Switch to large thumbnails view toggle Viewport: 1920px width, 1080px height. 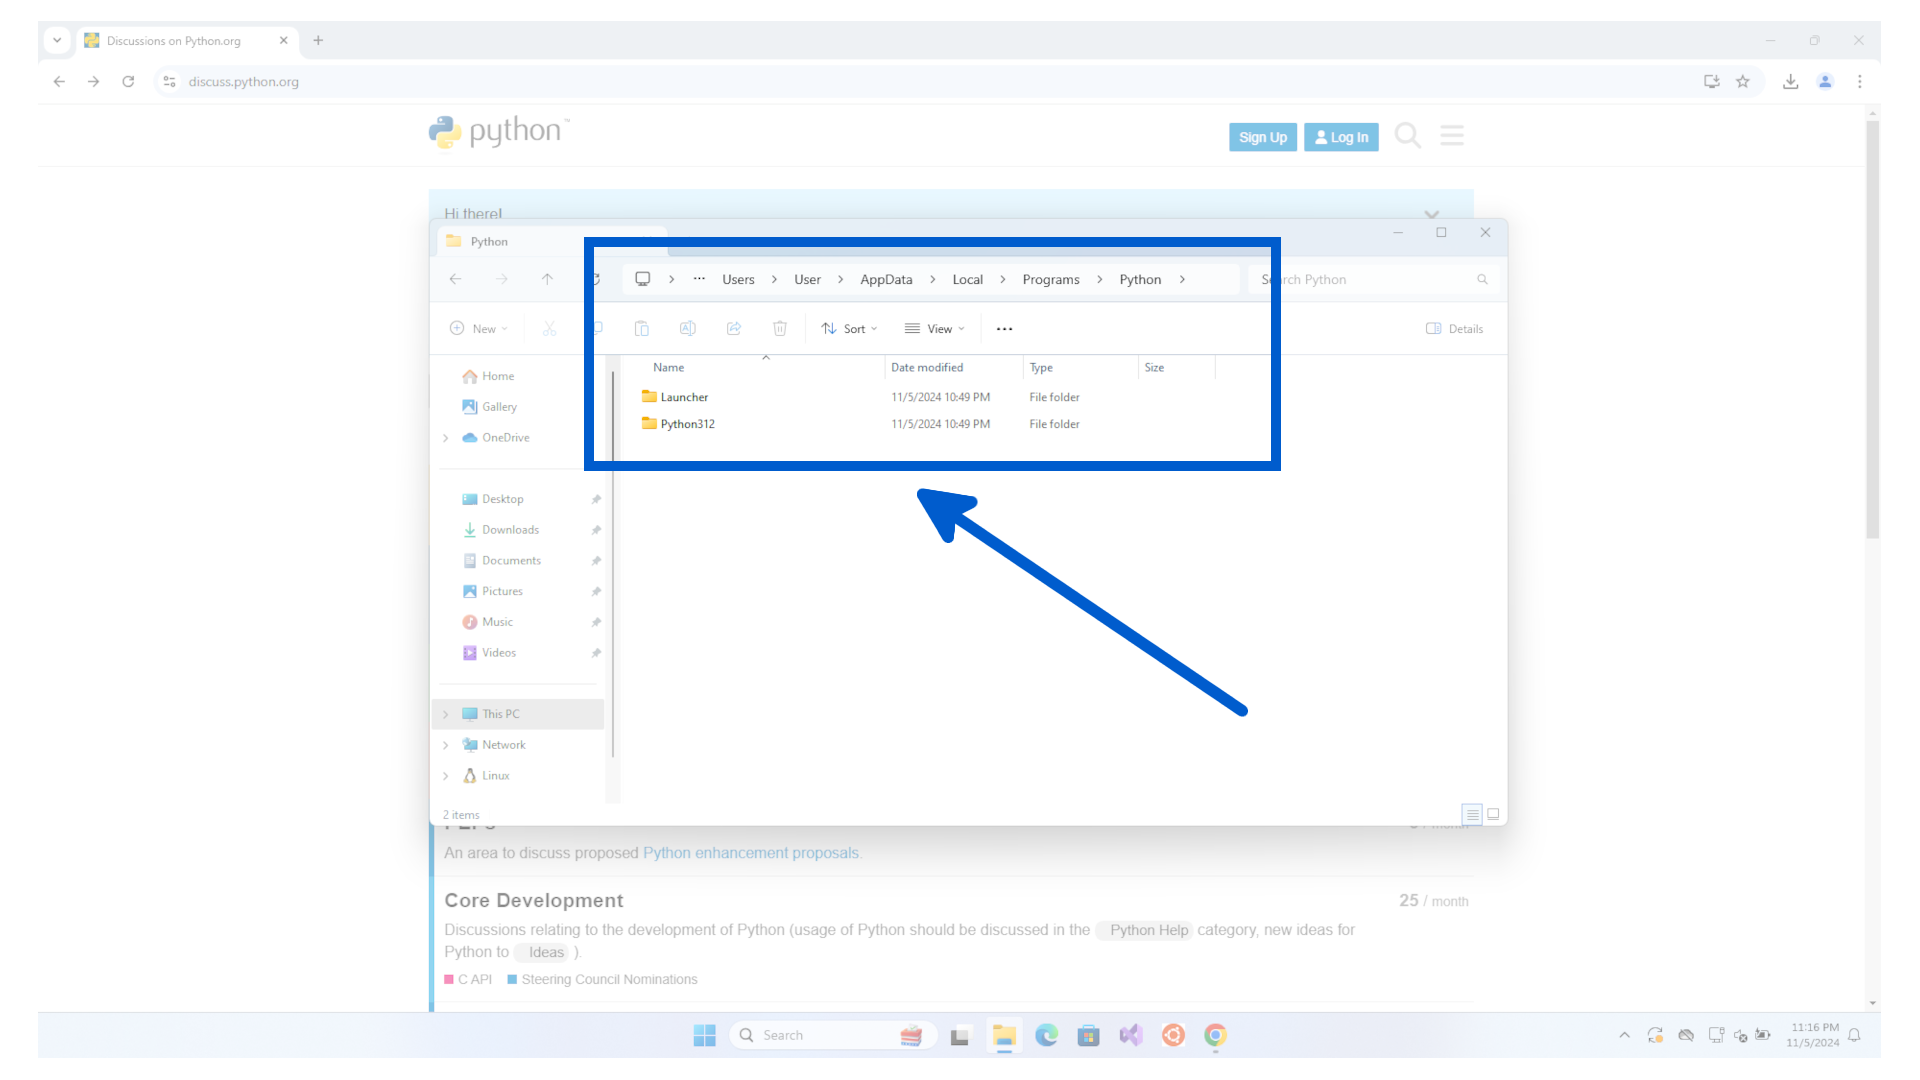pos(1493,814)
